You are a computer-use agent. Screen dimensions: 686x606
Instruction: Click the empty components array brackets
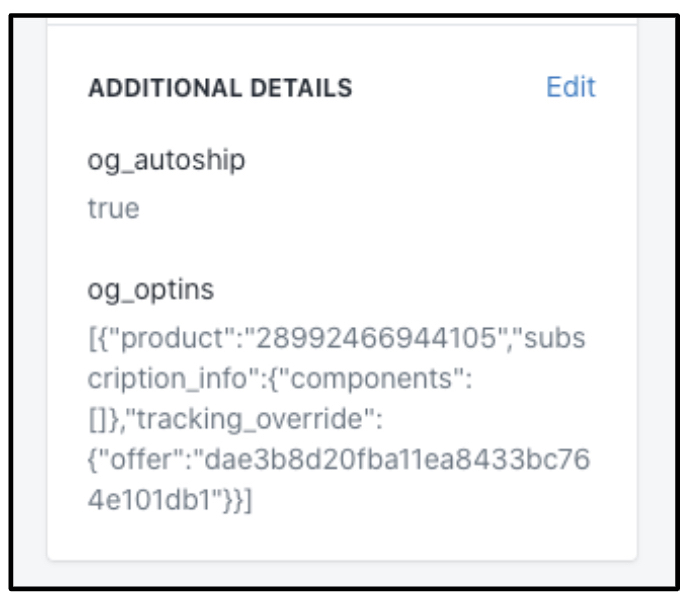(101, 419)
